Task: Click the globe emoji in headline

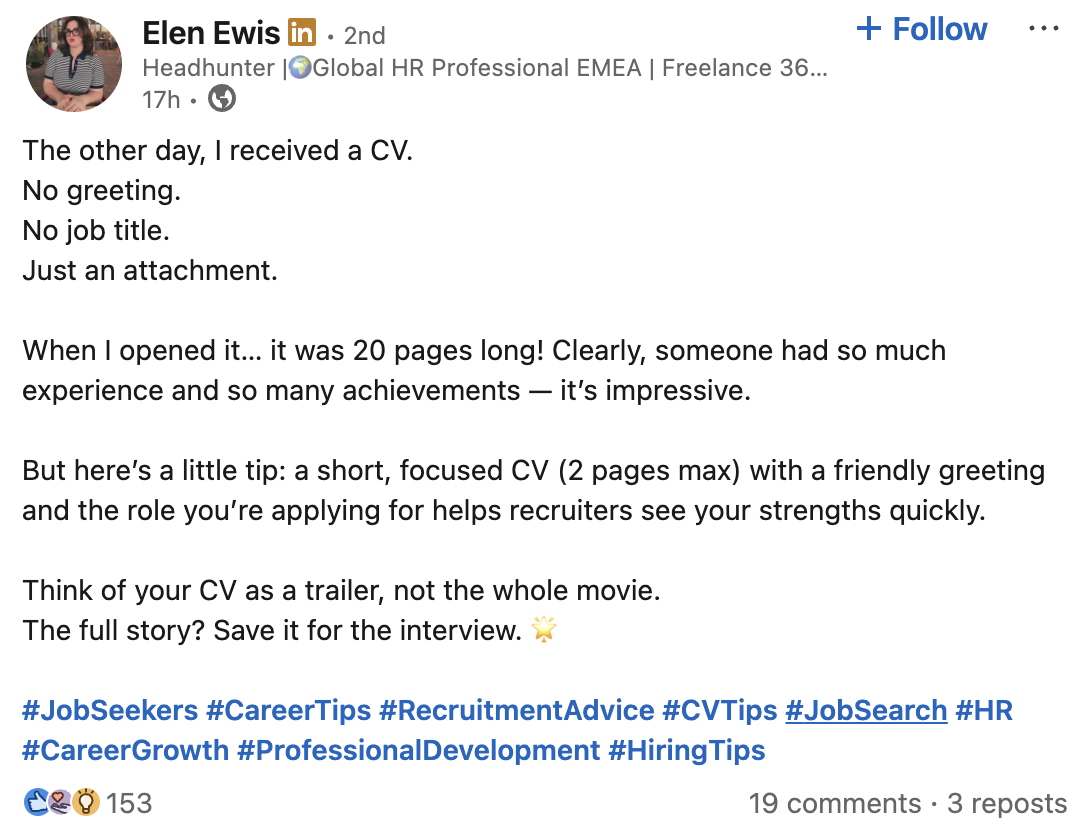Action: [300, 67]
